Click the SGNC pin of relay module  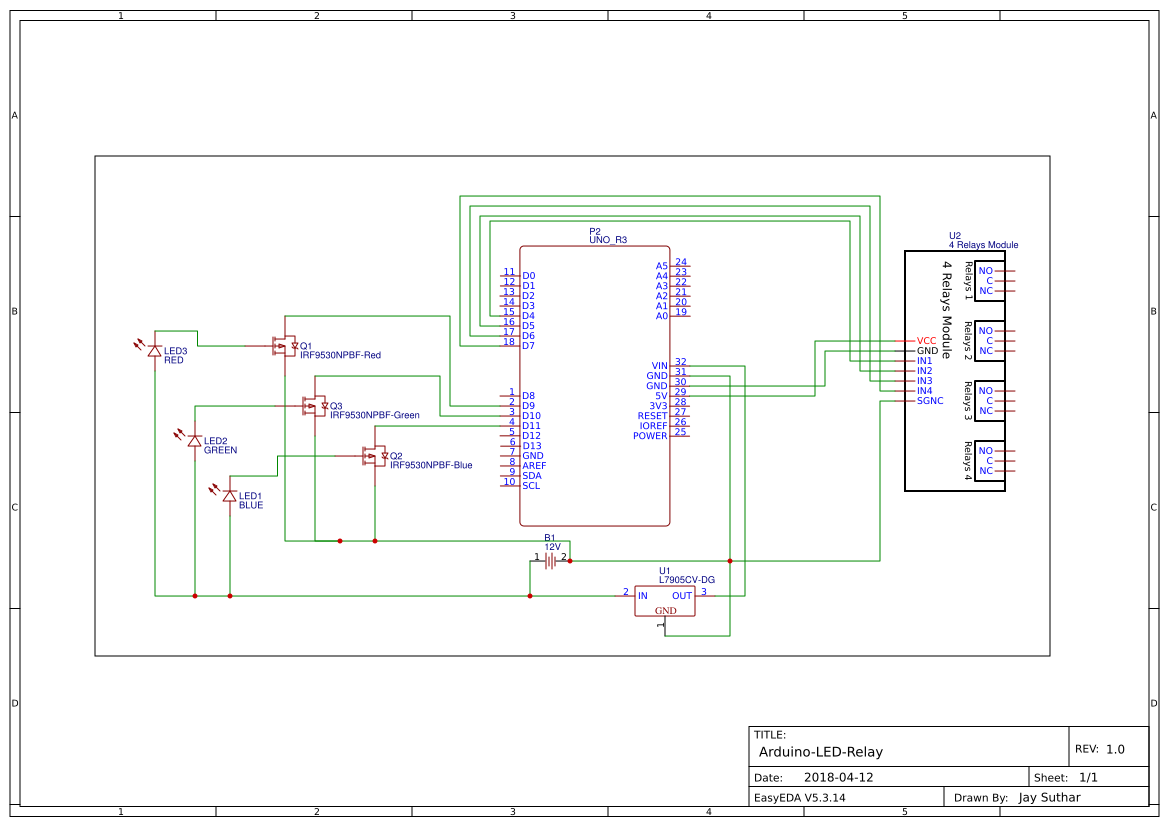(930, 400)
